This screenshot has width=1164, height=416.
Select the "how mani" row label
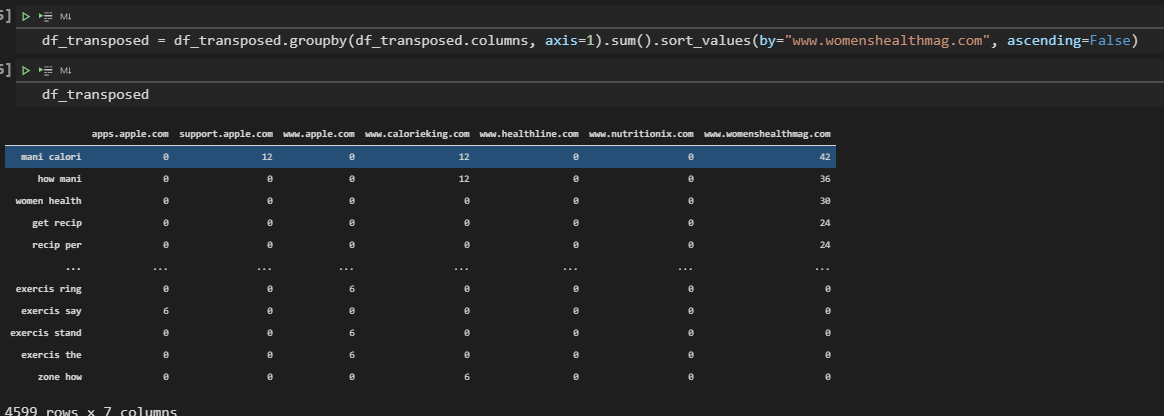coord(59,179)
